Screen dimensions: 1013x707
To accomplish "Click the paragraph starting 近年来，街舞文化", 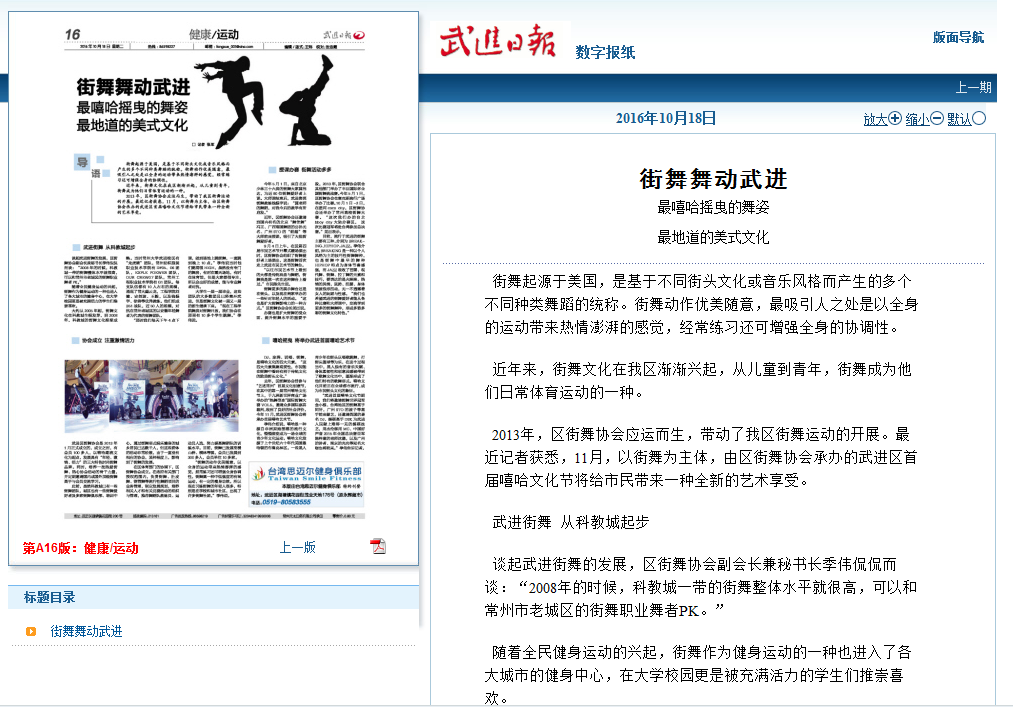I will pyautogui.click(x=698, y=381).
